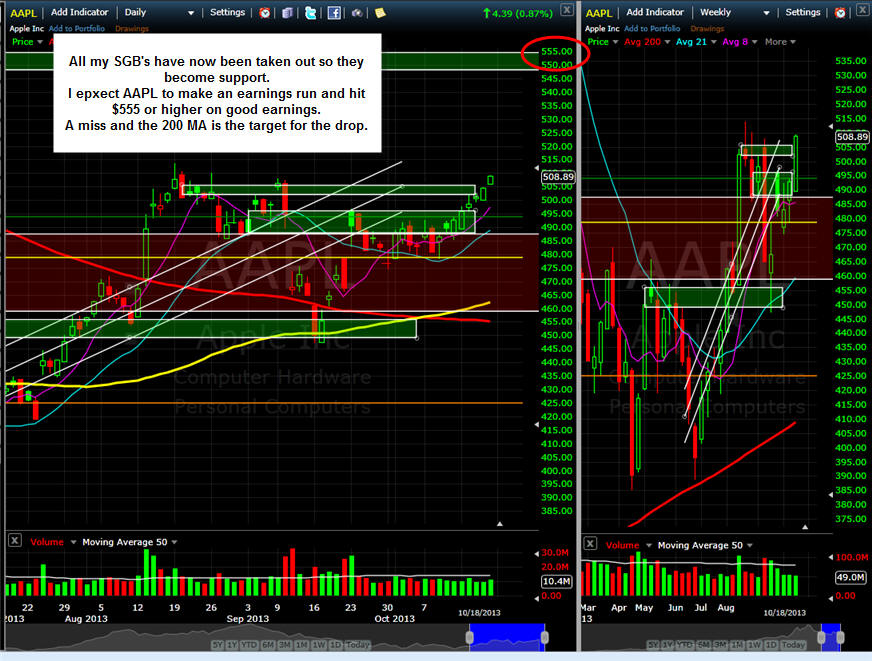The height and width of the screenshot is (661, 872).
Task: Open Settings in the Daily chart toolbar
Action: [x=227, y=12]
